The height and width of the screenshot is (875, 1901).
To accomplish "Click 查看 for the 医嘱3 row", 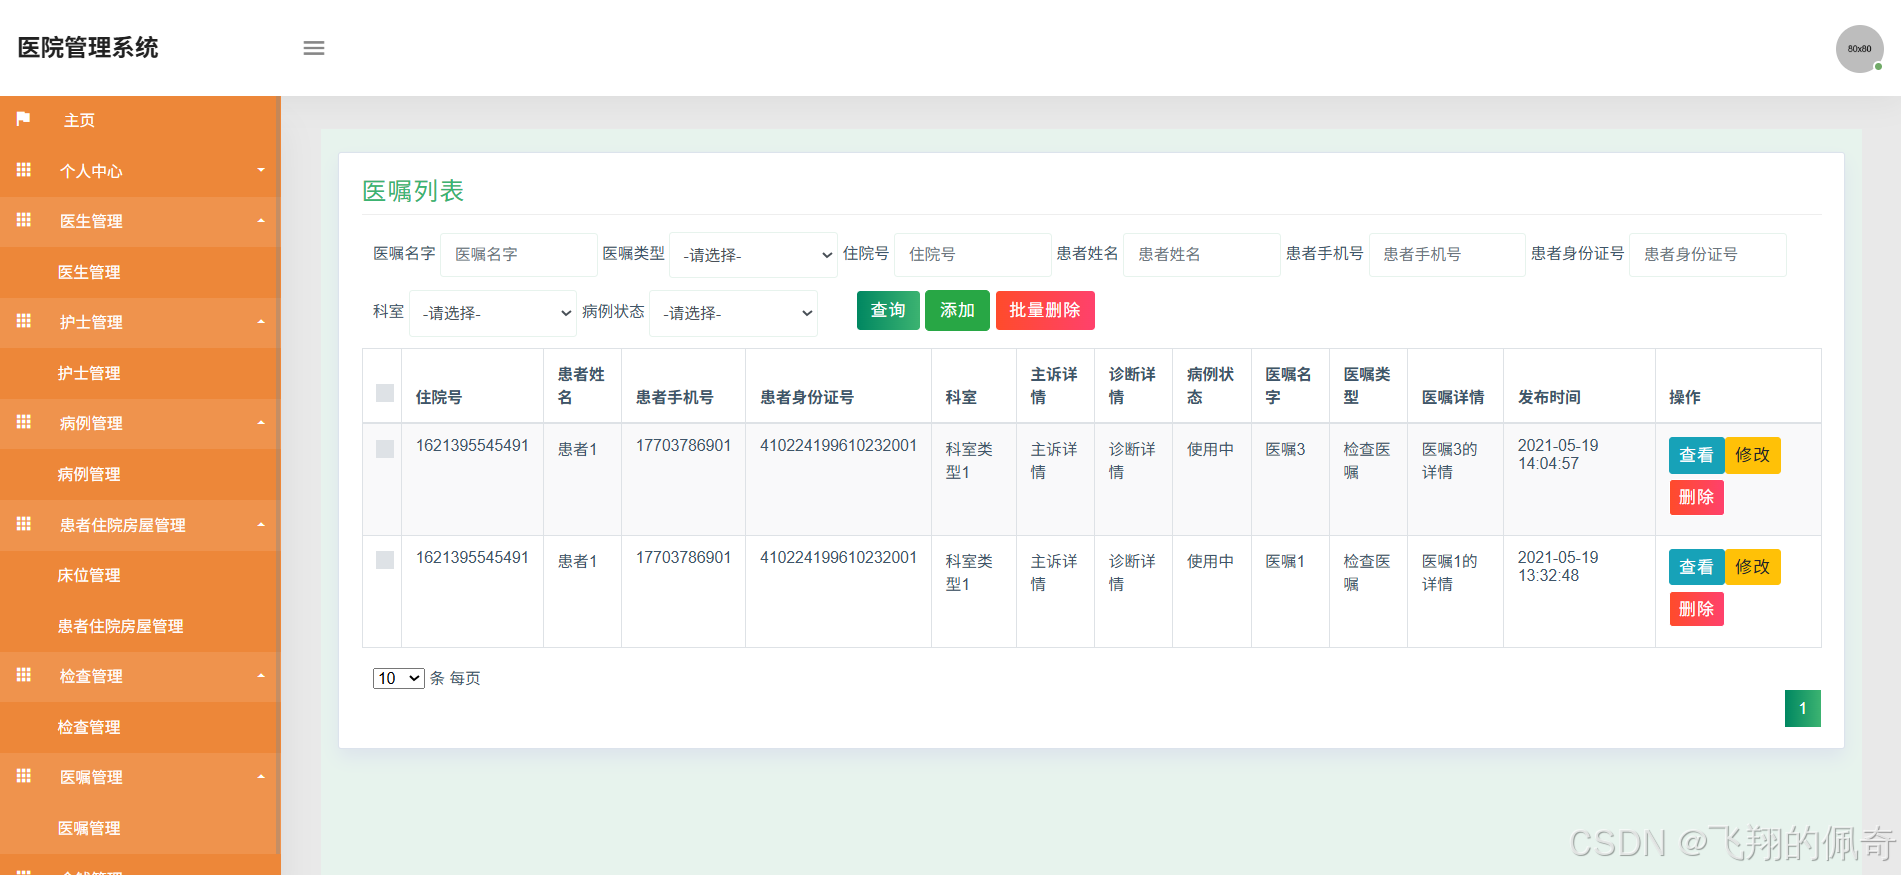I will pos(1696,455).
